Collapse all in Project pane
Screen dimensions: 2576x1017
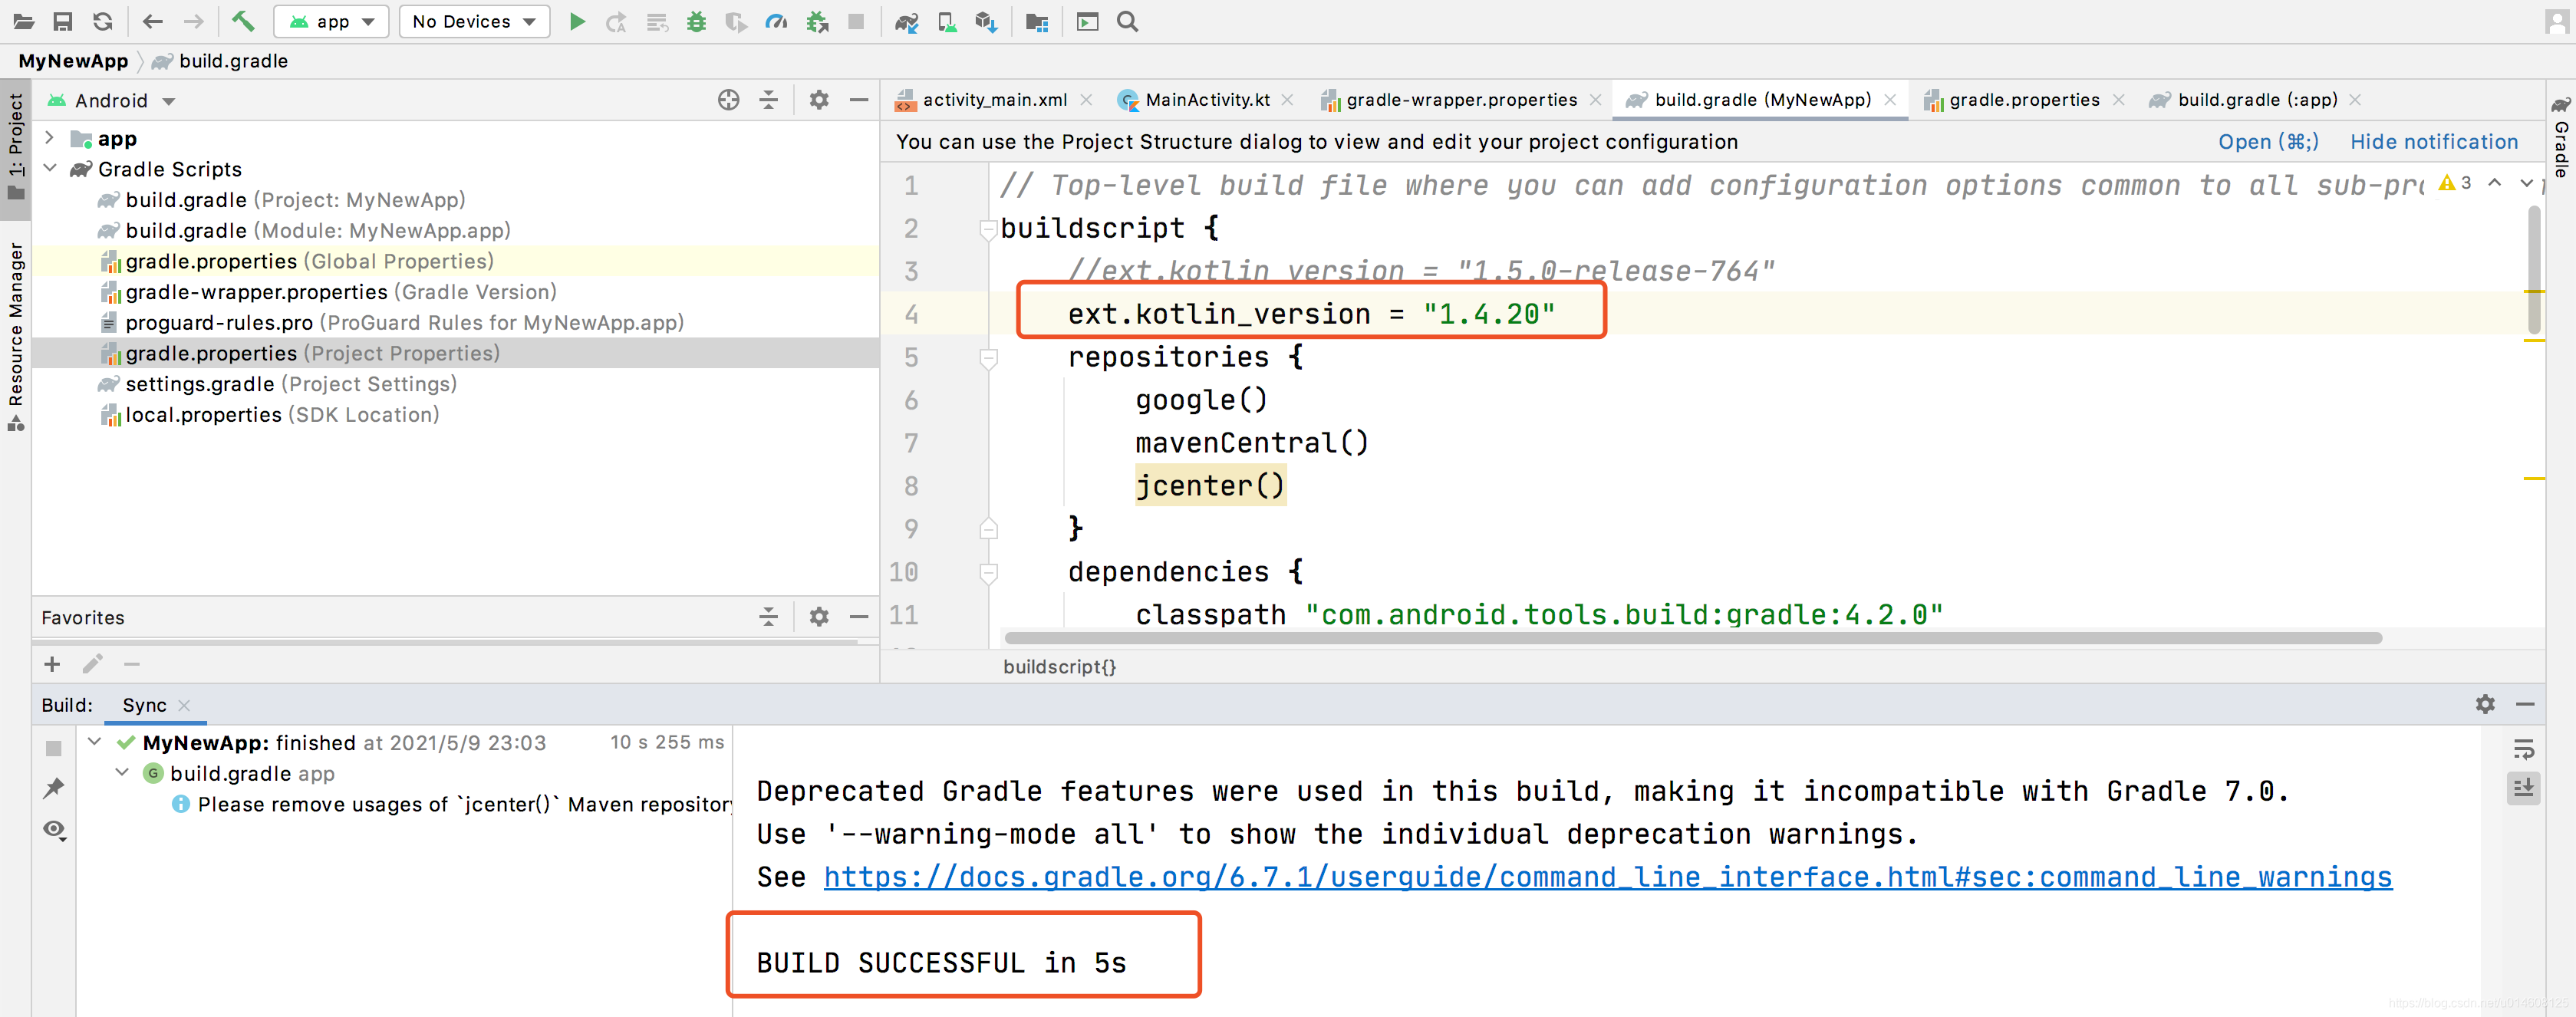(x=768, y=100)
